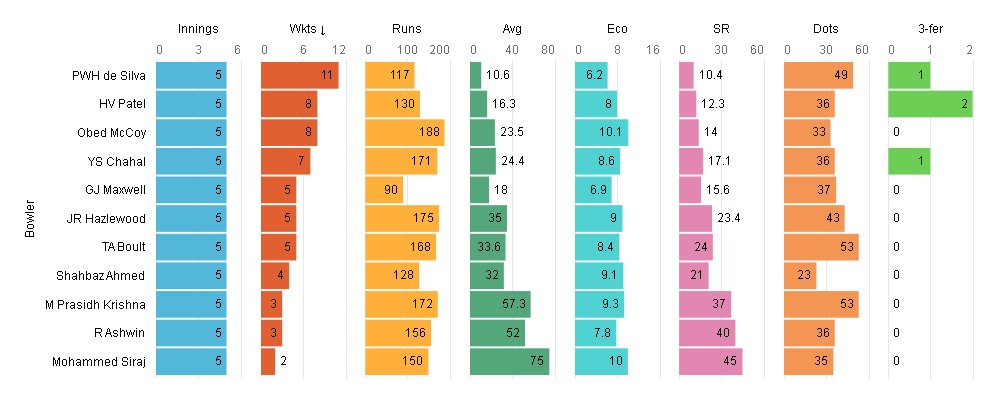The image size is (1007, 400).
Task: Select the Avg column header
Action: (512, 29)
